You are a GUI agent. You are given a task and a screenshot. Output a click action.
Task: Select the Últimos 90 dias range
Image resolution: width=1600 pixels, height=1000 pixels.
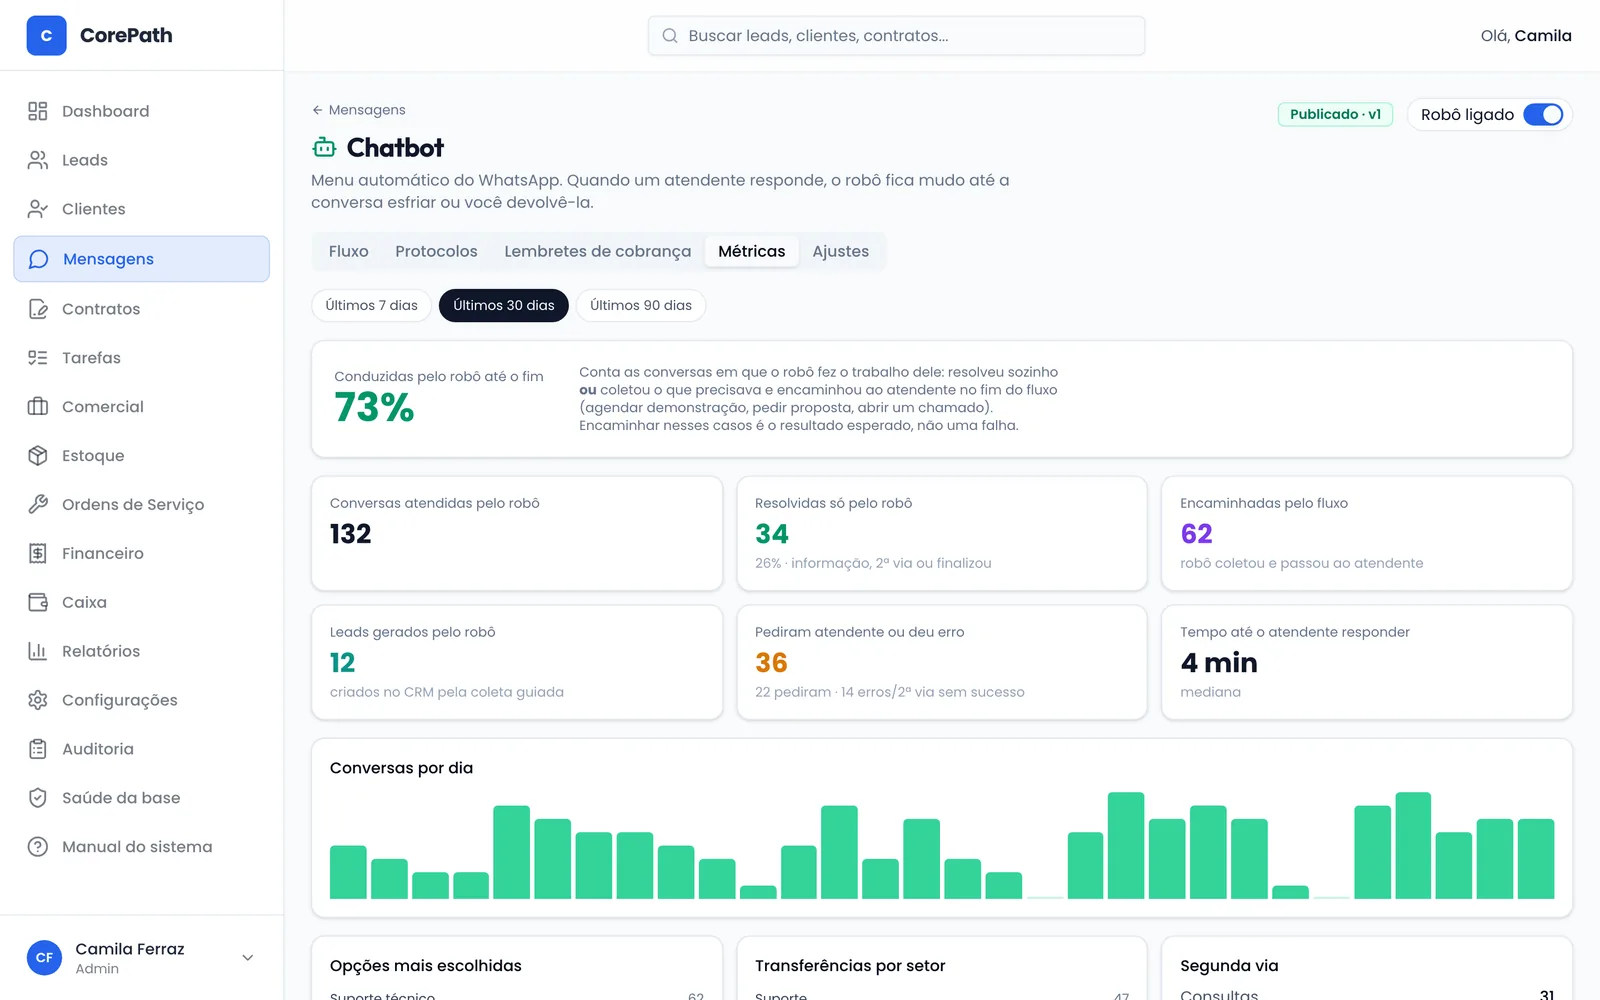(x=641, y=305)
